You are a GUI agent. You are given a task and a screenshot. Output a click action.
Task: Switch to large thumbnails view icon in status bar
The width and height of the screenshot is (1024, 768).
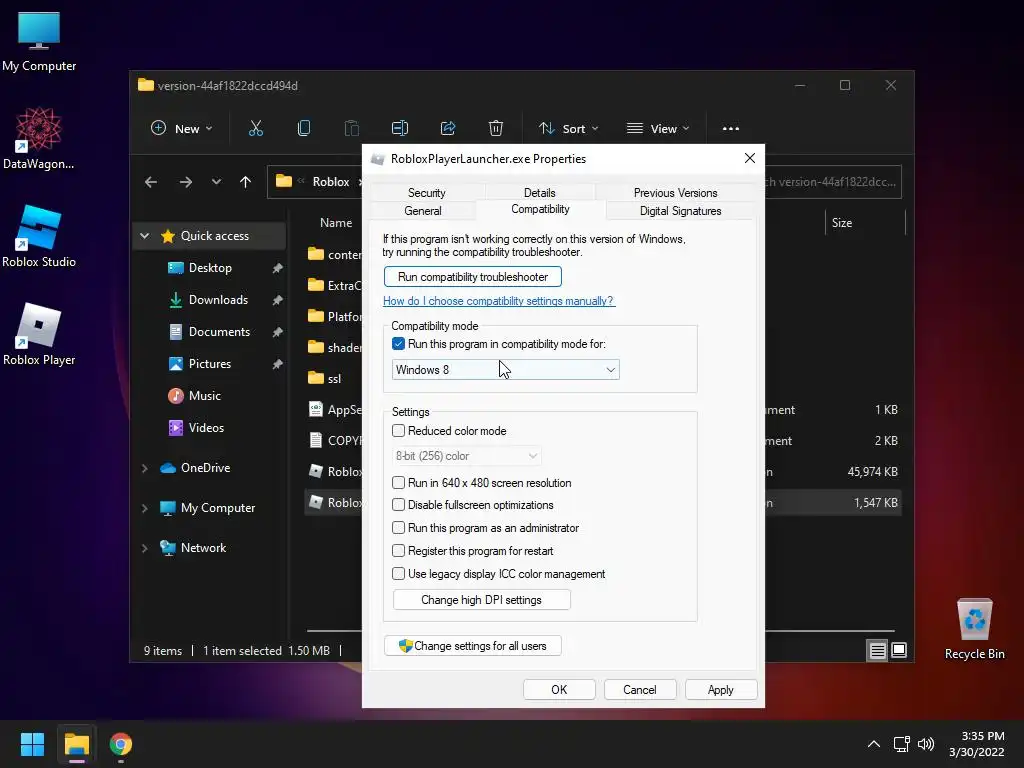[x=899, y=650]
